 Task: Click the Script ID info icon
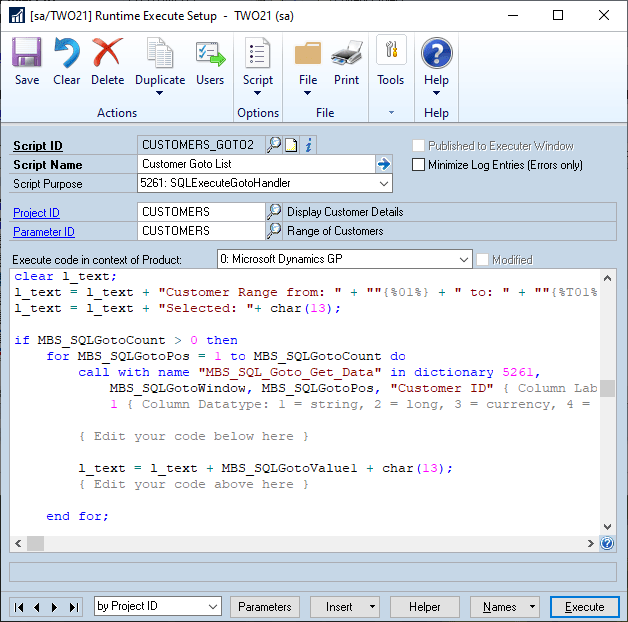click(x=308, y=145)
